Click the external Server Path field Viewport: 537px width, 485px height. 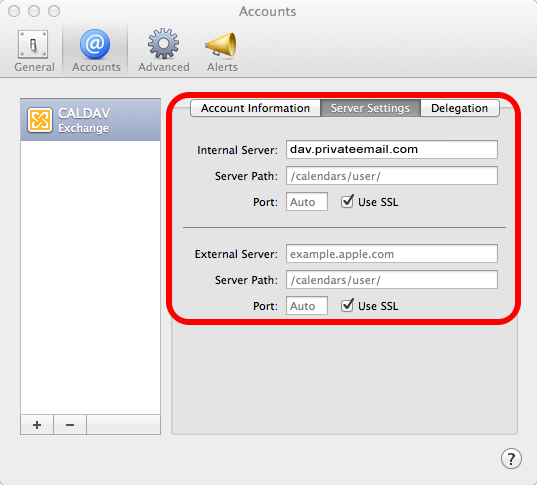coord(392,280)
